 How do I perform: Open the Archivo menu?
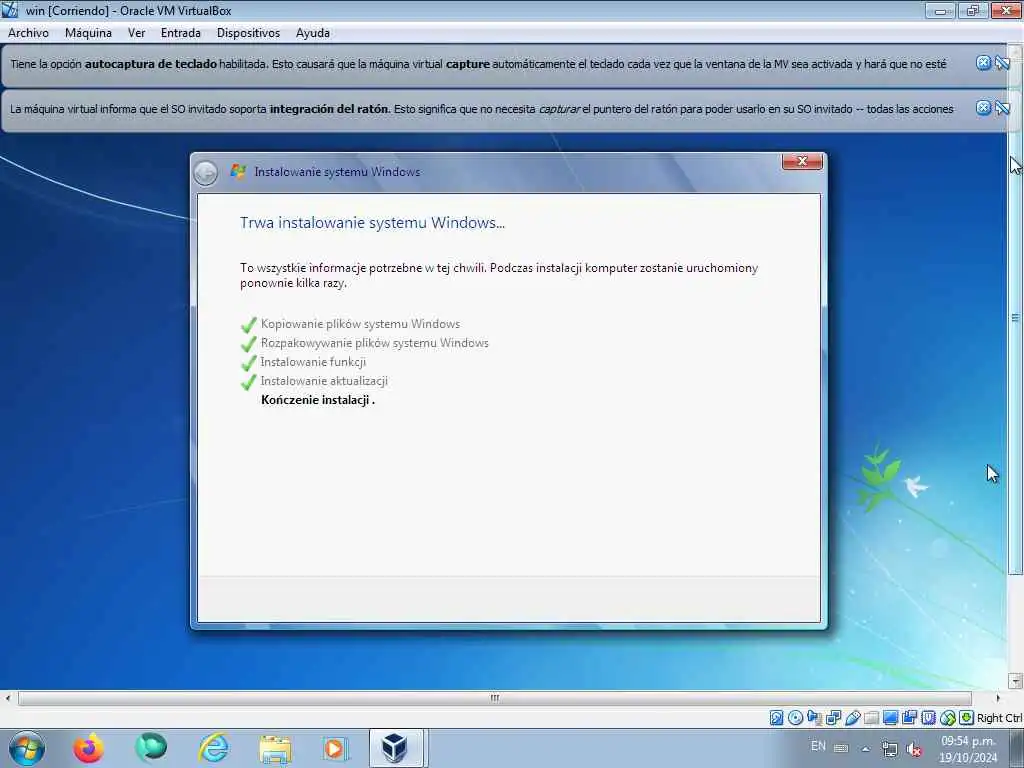click(x=28, y=33)
